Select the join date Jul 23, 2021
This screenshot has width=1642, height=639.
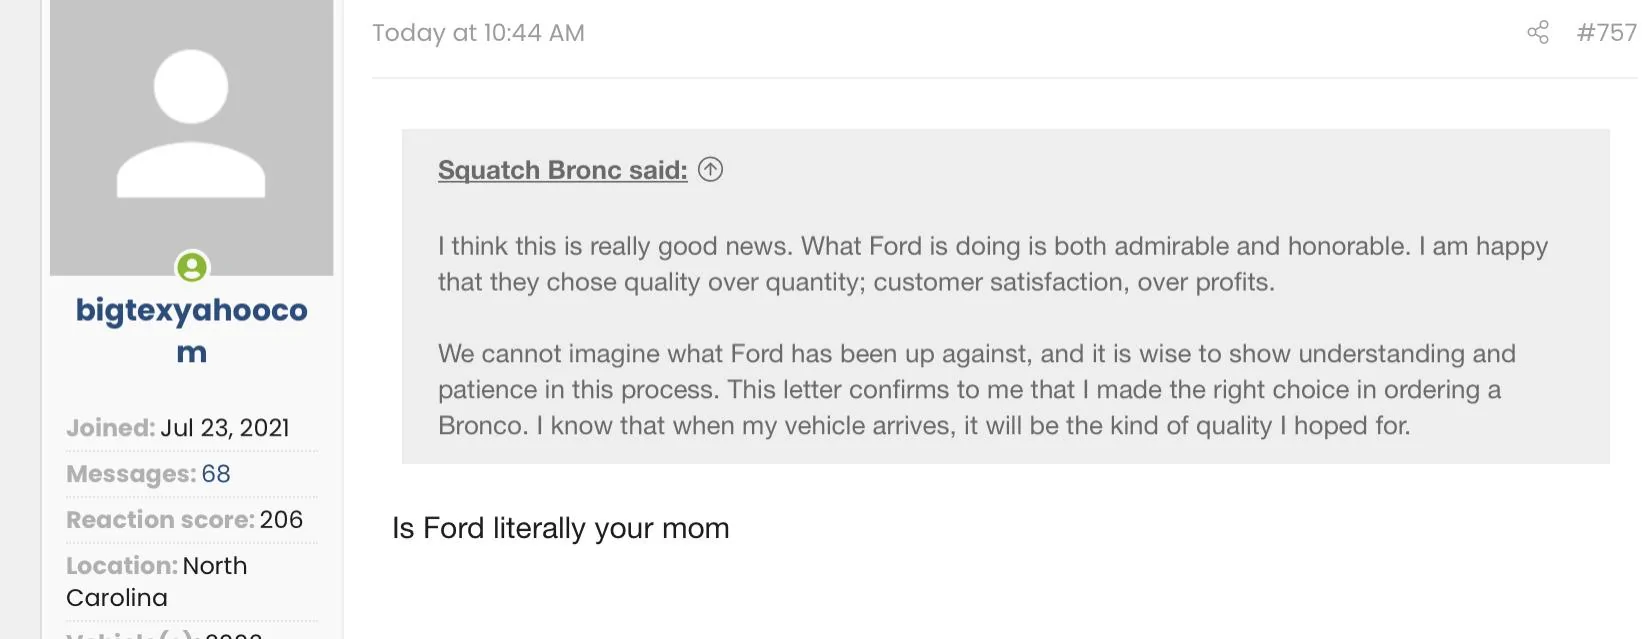225,428
